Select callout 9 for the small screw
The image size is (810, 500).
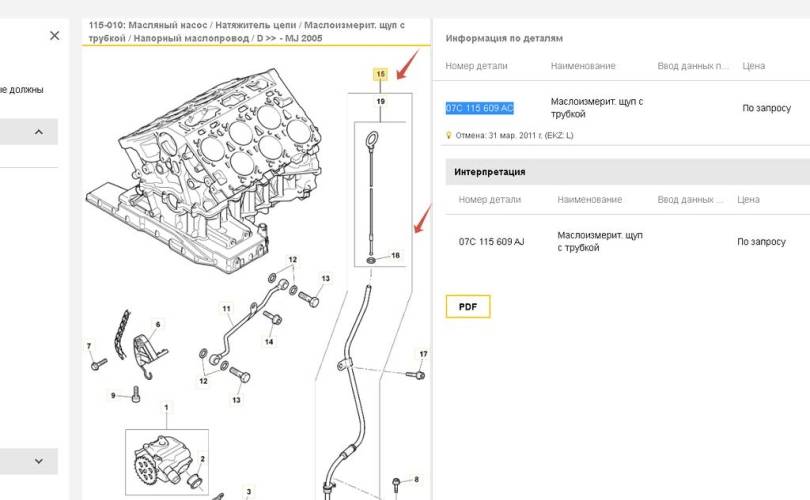[x=112, y=394]
